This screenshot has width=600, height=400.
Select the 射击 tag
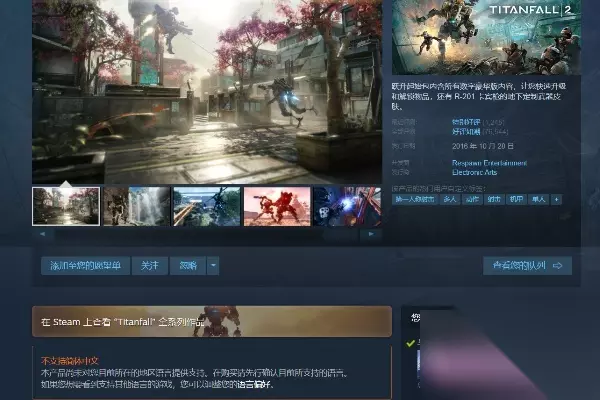494,199
